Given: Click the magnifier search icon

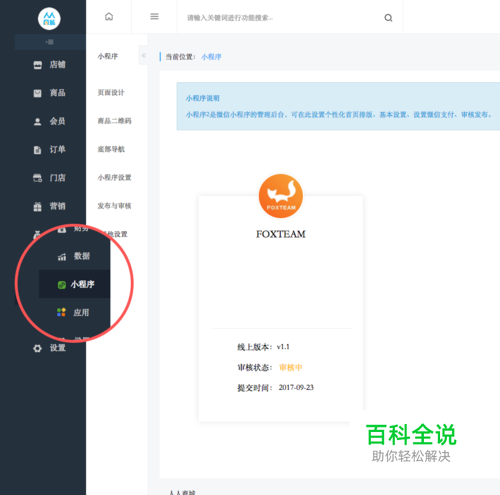Looking at the screenshot, I should (x=388, y=18).
